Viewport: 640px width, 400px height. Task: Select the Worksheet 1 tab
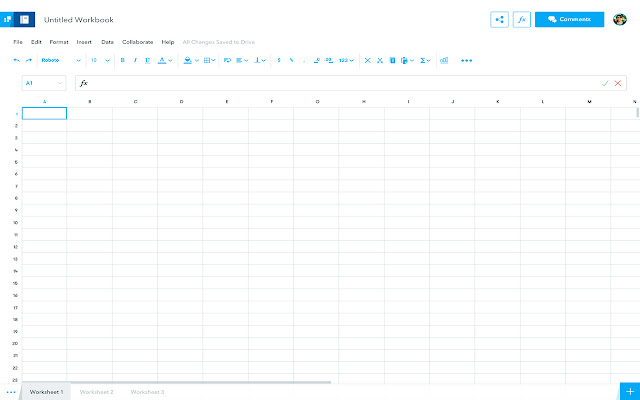[x=46, y=392]
